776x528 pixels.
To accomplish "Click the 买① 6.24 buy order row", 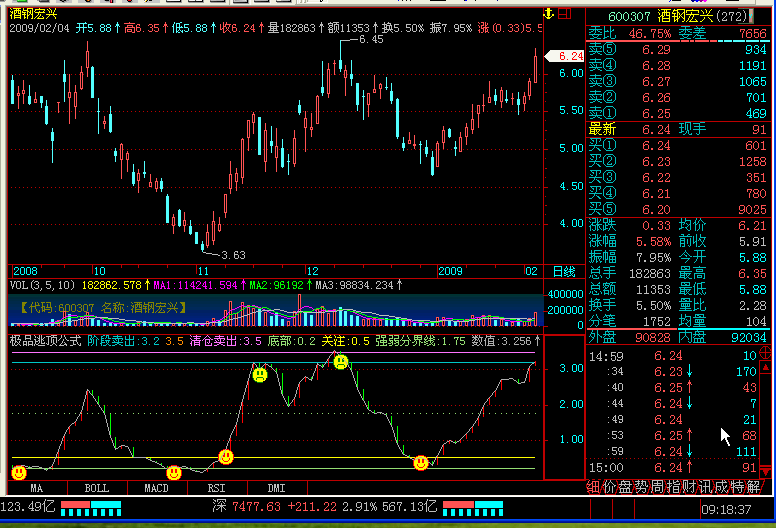I will tap(678, 145).
